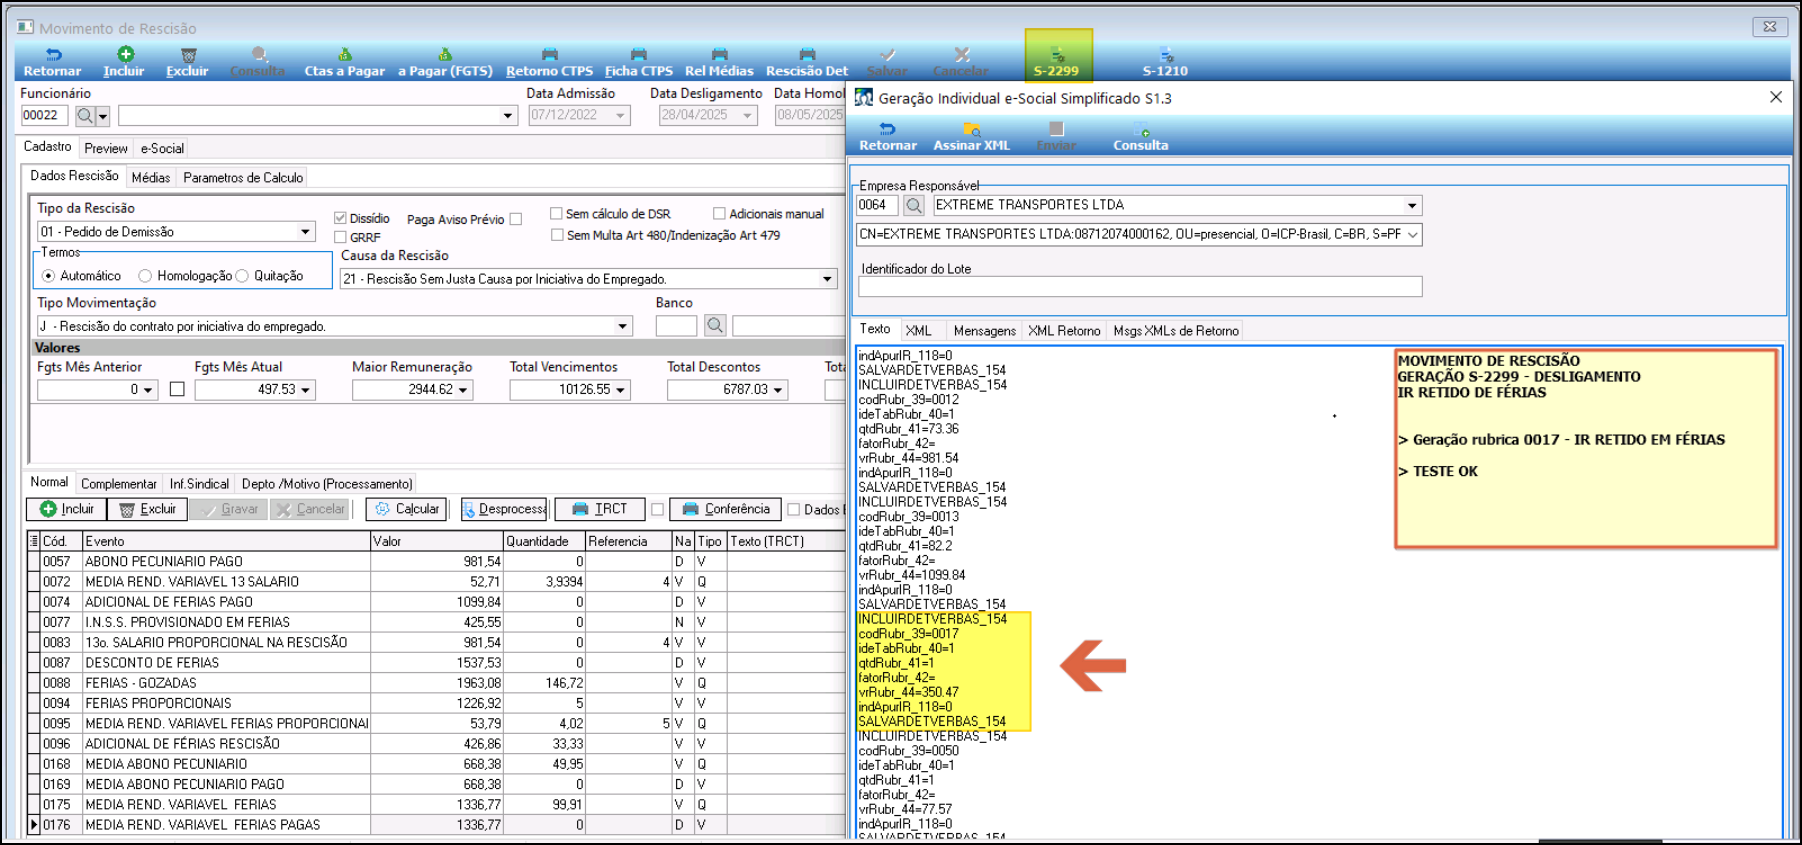The image size is (1802, 845).
Task: Select Quitação radio option
Action: click(242, 276)
